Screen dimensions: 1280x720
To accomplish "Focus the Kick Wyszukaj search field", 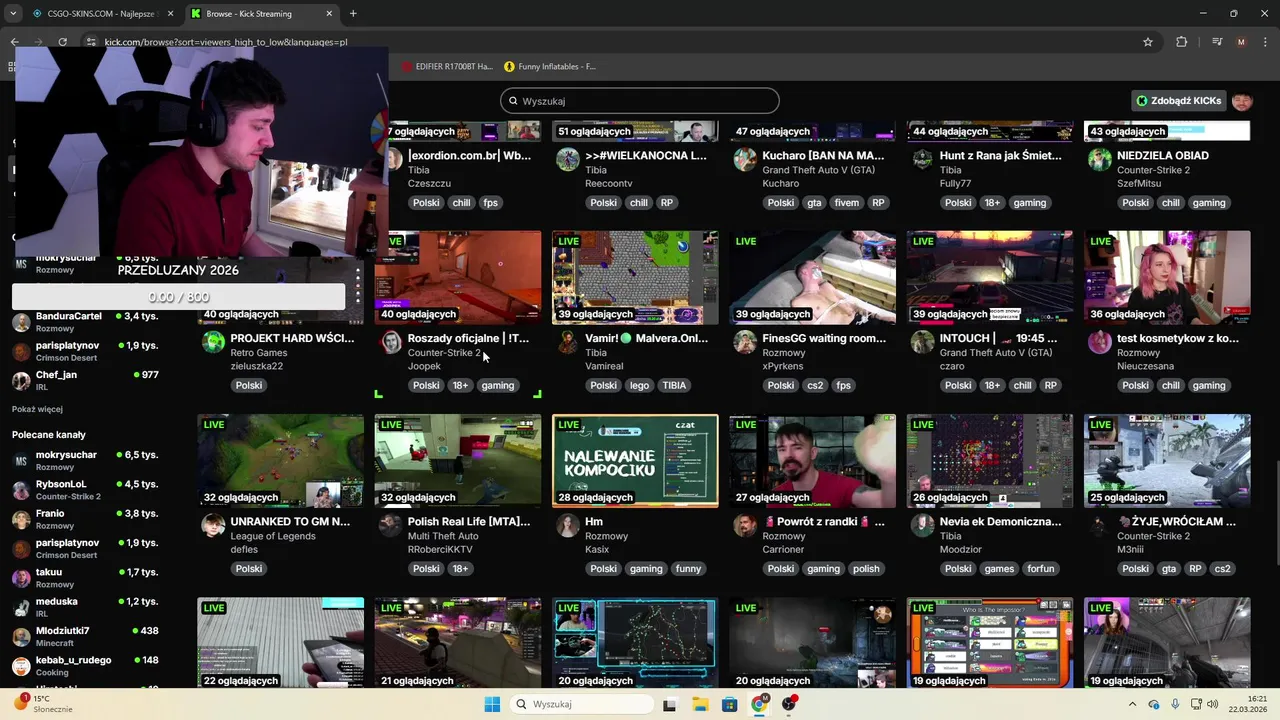I will [640, 101].
